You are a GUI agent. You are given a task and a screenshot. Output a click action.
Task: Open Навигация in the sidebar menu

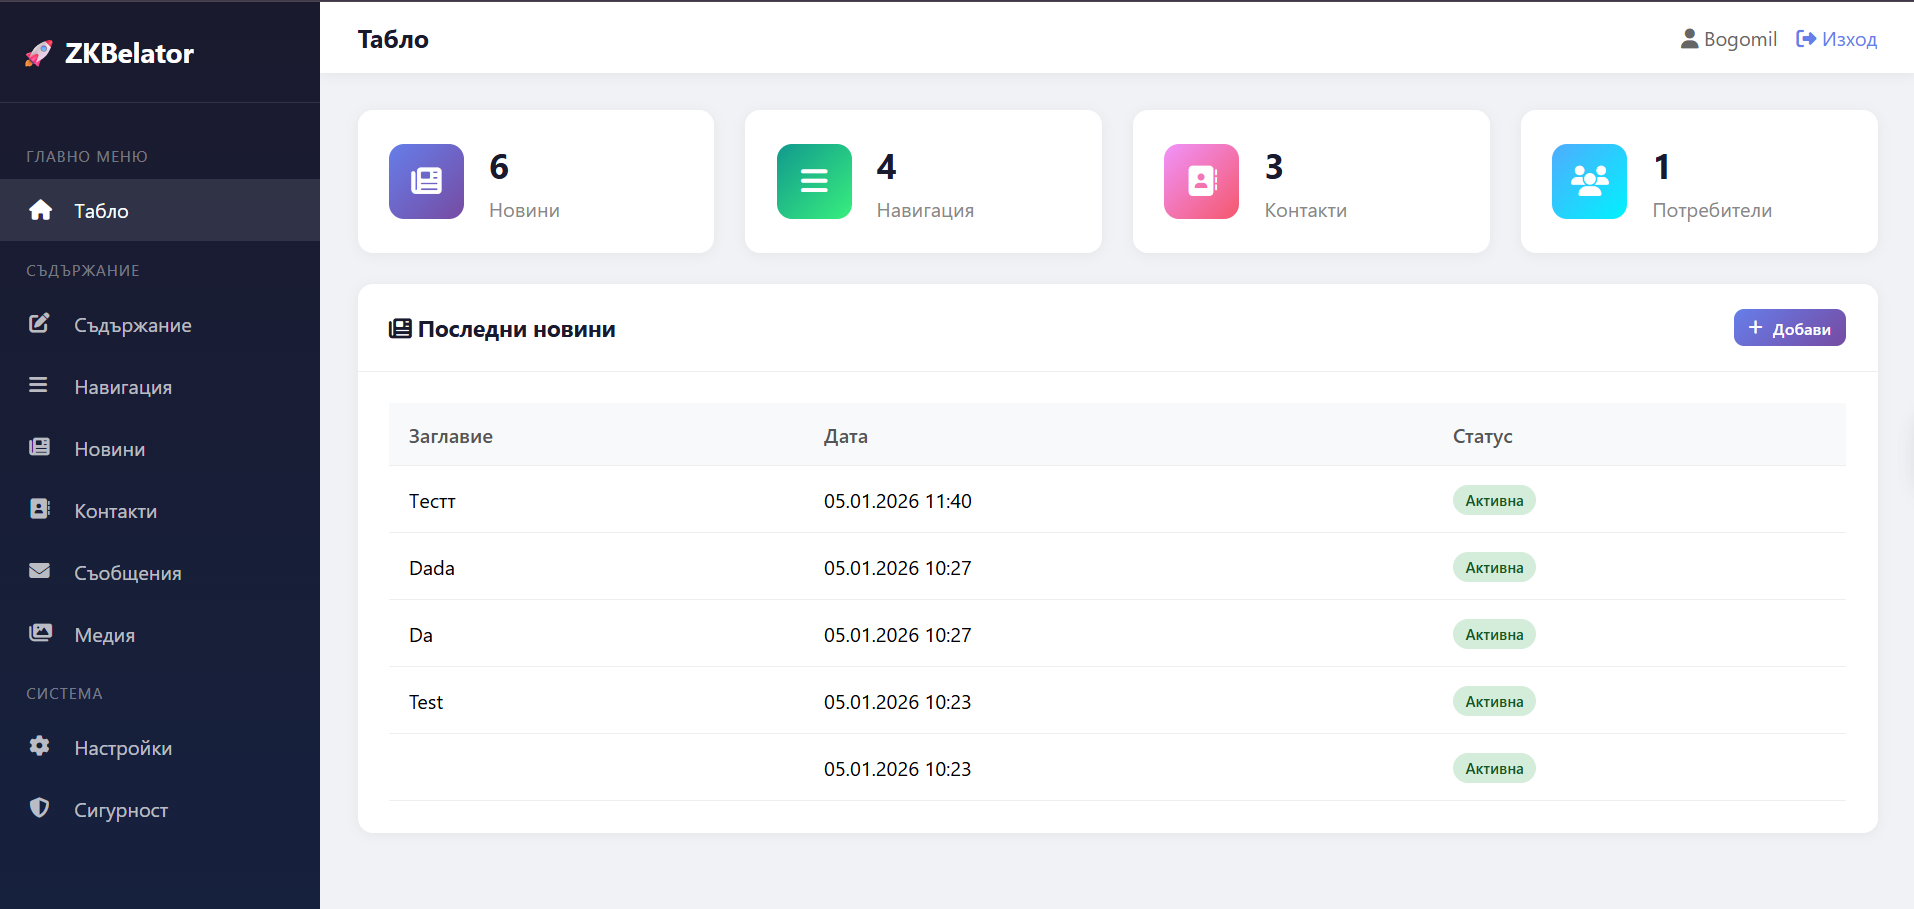pos(123,387)
